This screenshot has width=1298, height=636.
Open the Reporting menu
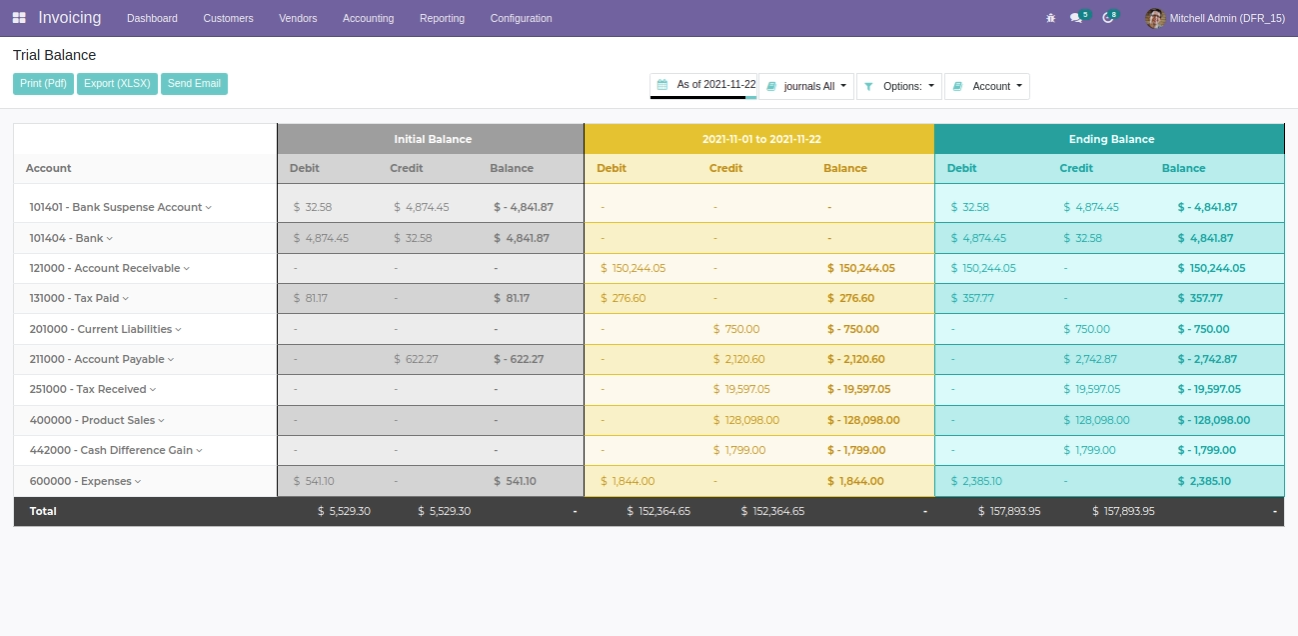pos(442,18)
